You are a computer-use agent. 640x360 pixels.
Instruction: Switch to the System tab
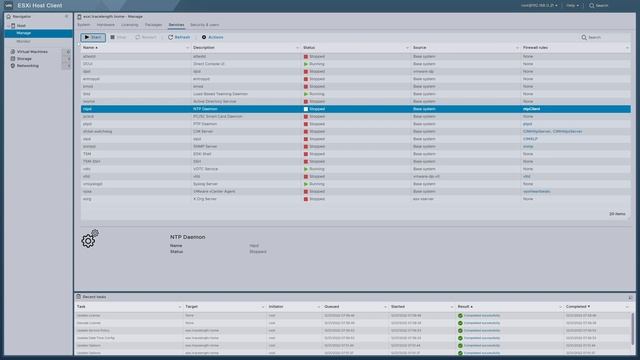click(84, 25)
